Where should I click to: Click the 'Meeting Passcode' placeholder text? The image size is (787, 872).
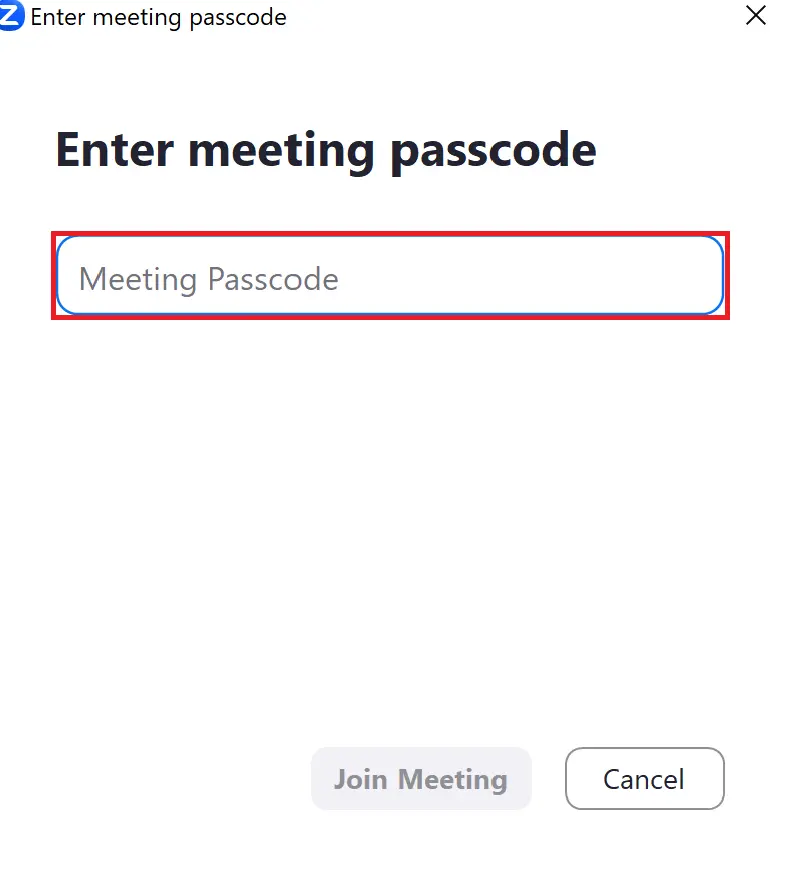pos(209,279)
